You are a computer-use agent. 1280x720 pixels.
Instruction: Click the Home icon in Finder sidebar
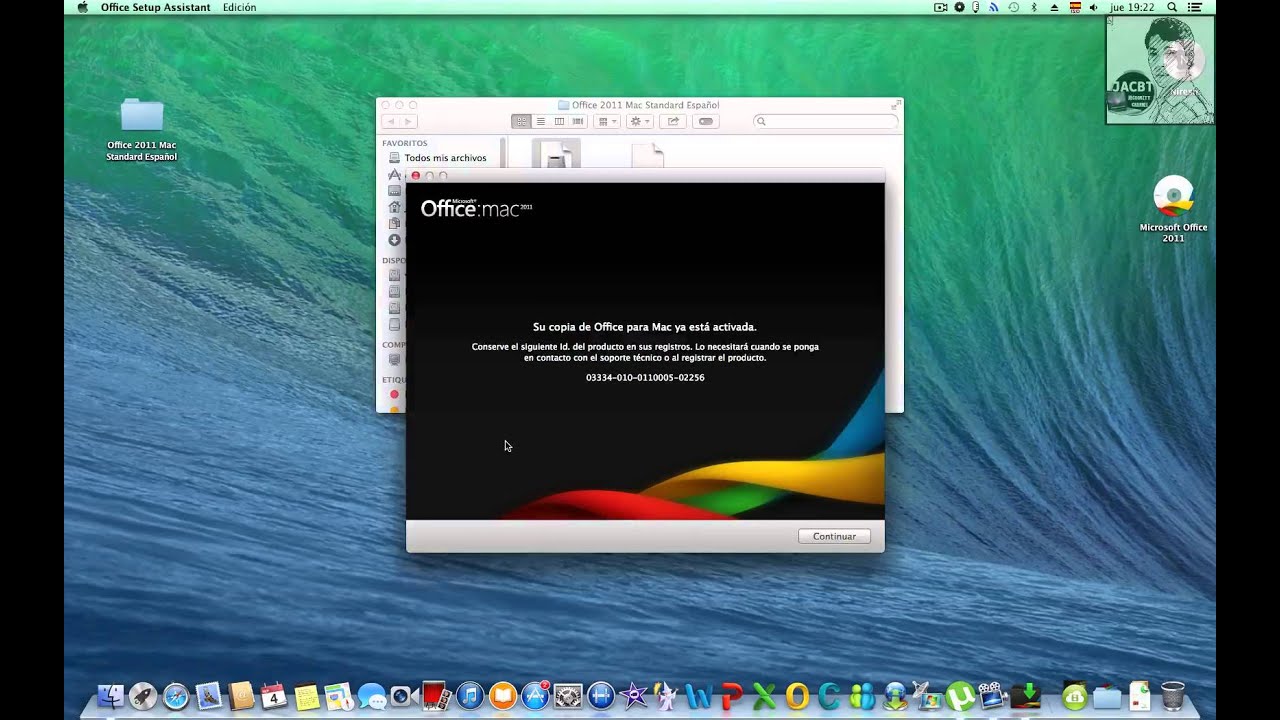[394, 207]
